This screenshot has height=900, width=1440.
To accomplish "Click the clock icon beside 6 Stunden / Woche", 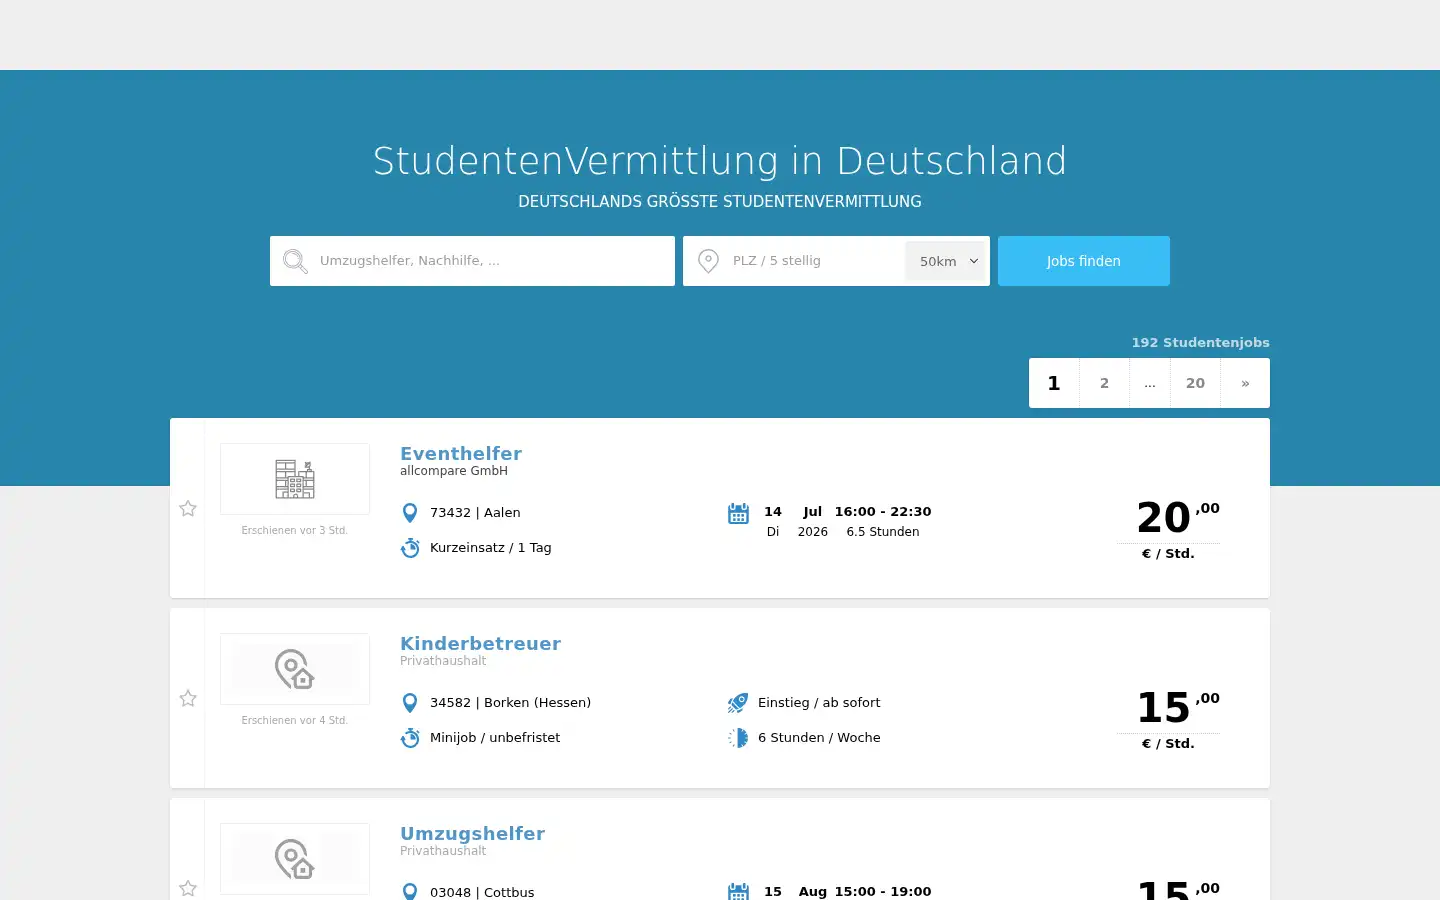I will [x=738, y=738].
